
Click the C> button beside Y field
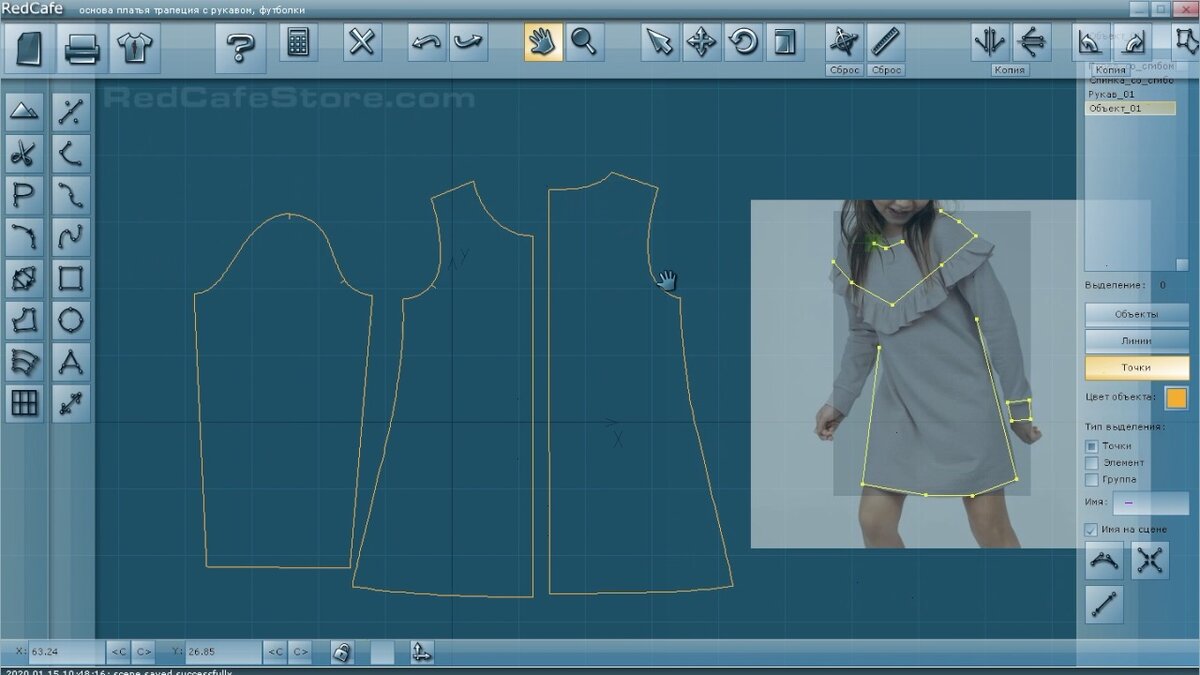click(300, 652)
